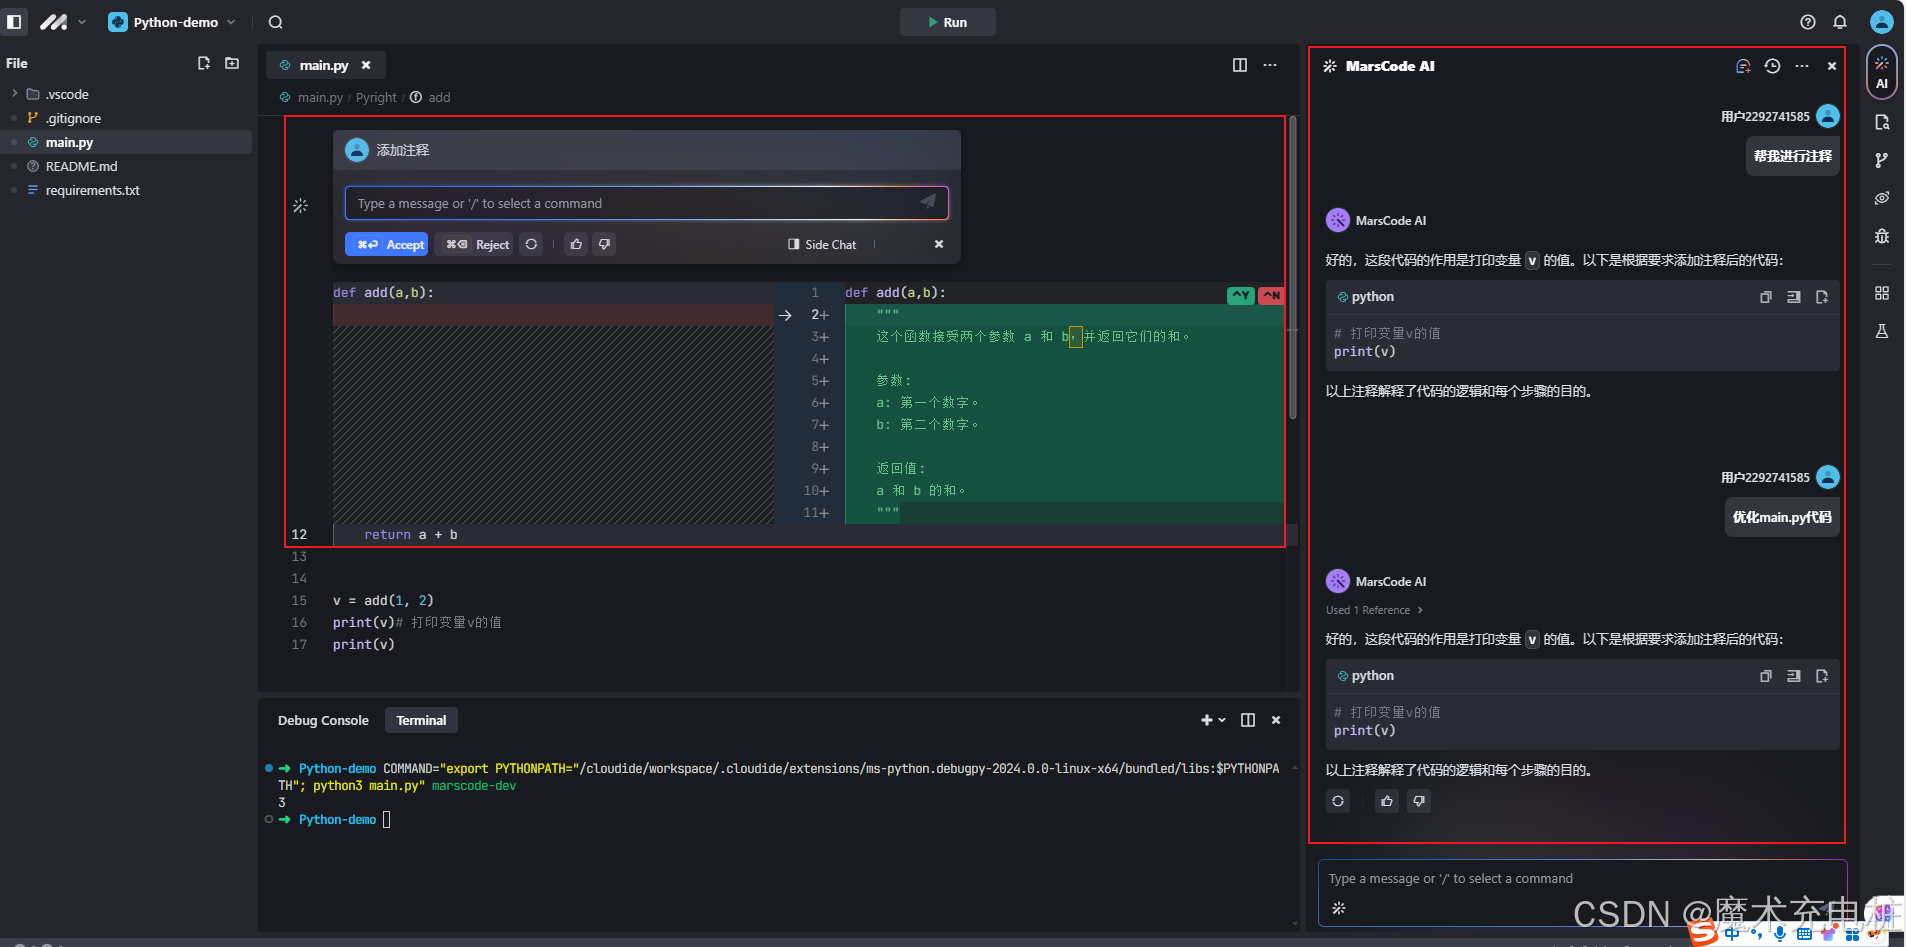Switch to the Debug Console tab
Screen dimensions: 1906x947
point(323,720)
